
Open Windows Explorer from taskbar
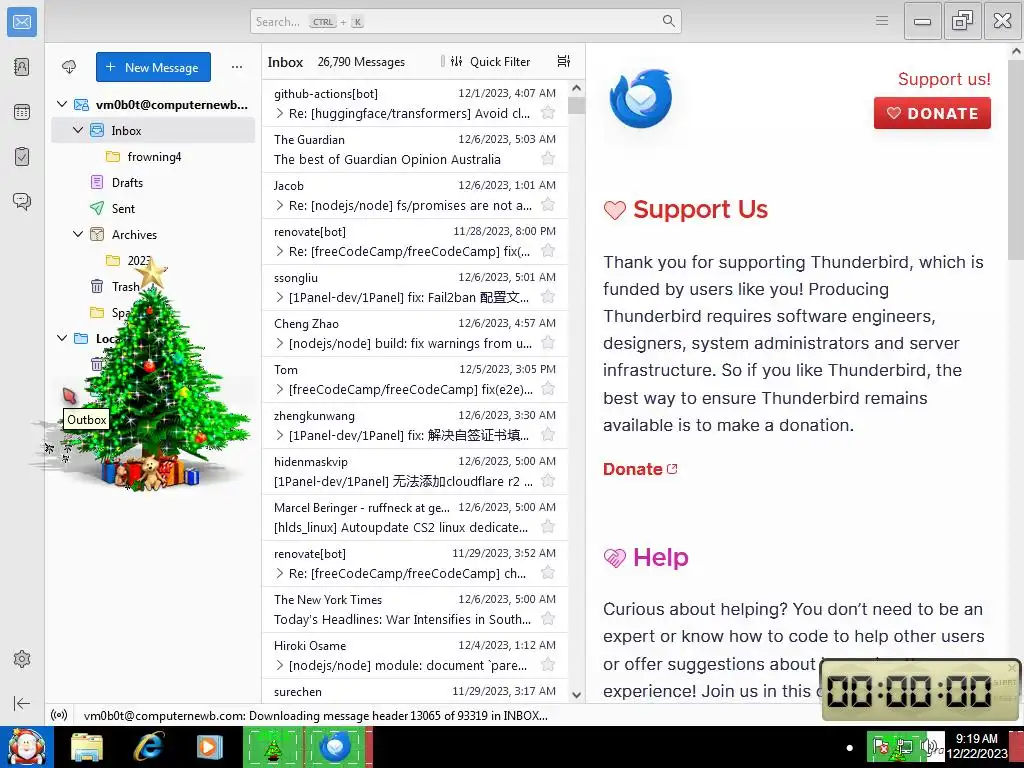87,747
